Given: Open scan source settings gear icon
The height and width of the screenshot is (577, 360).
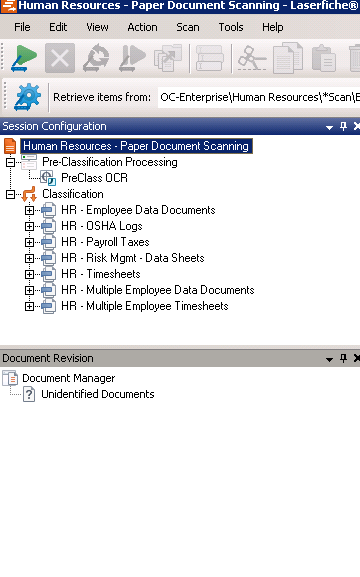Looking at the screenshot, I should click(x=28, y=97).
